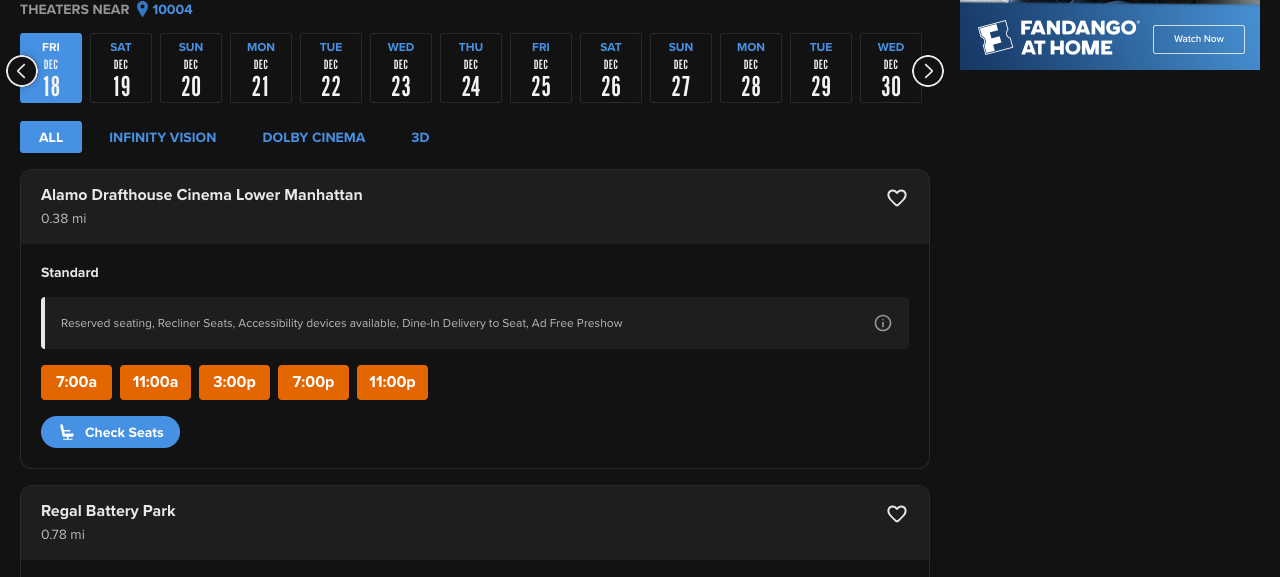Show ALL formats filter
This screenshot has width=1280, height=577.
(51, 137)
